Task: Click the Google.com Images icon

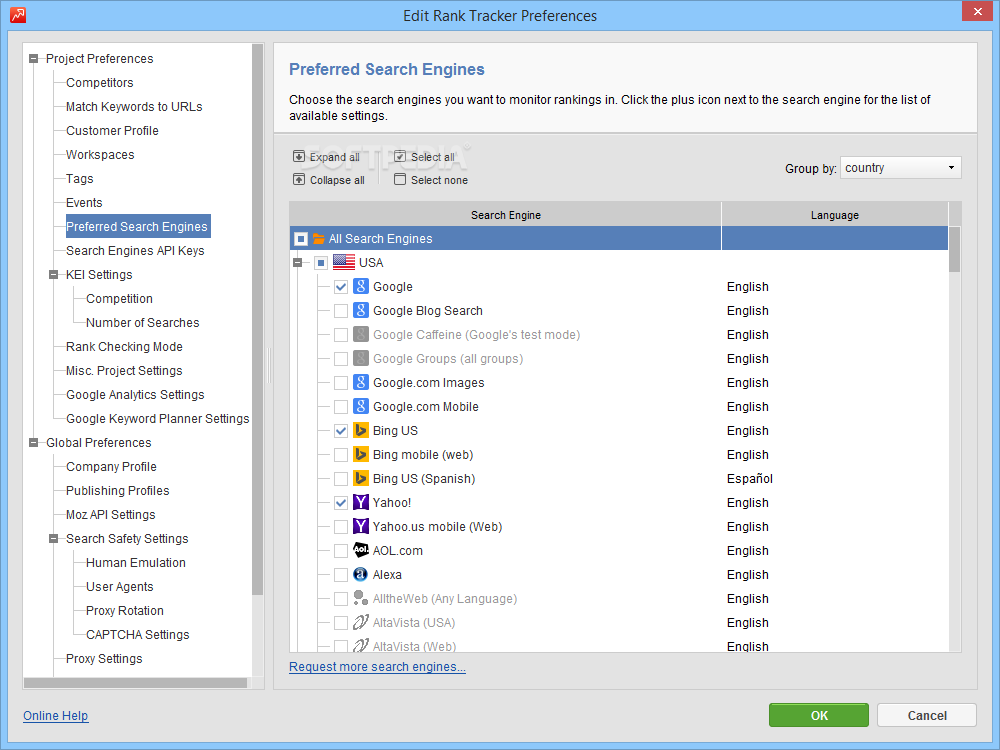Action: (361, 383)
